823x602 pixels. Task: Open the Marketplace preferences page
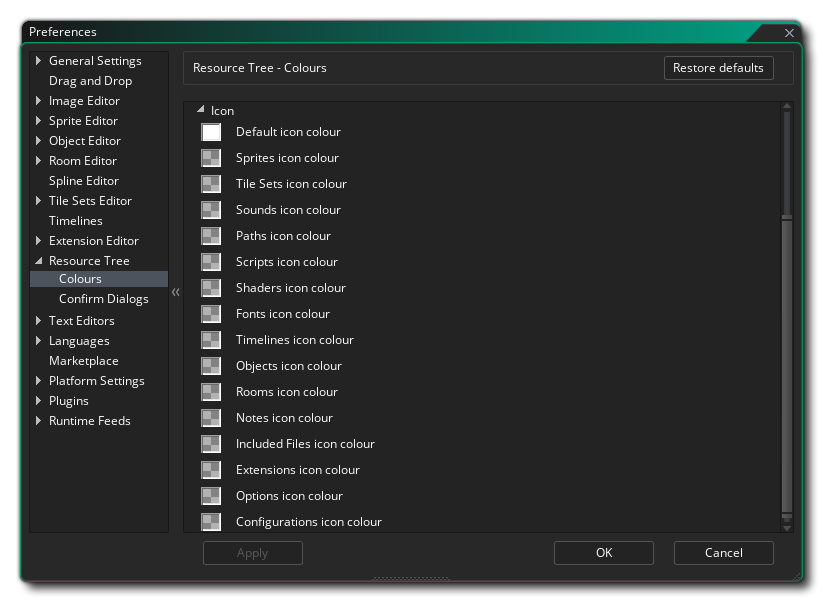[83, 360]
